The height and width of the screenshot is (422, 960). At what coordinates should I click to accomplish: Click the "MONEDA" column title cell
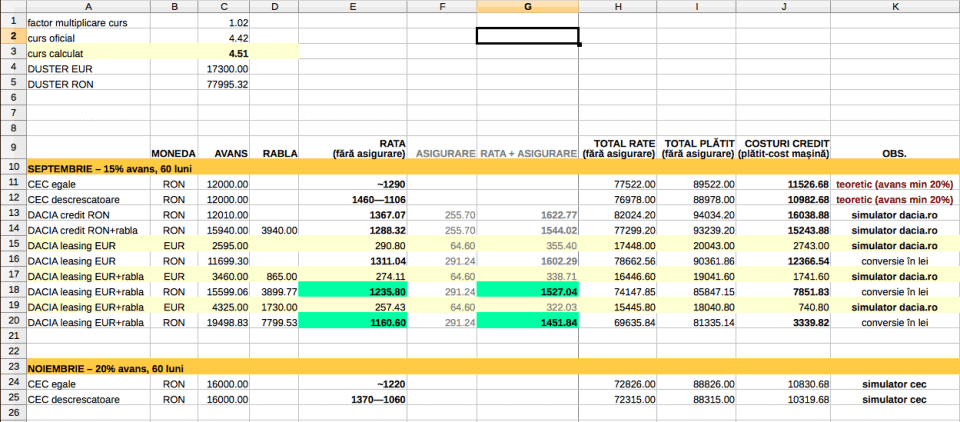tap(174, 154)
